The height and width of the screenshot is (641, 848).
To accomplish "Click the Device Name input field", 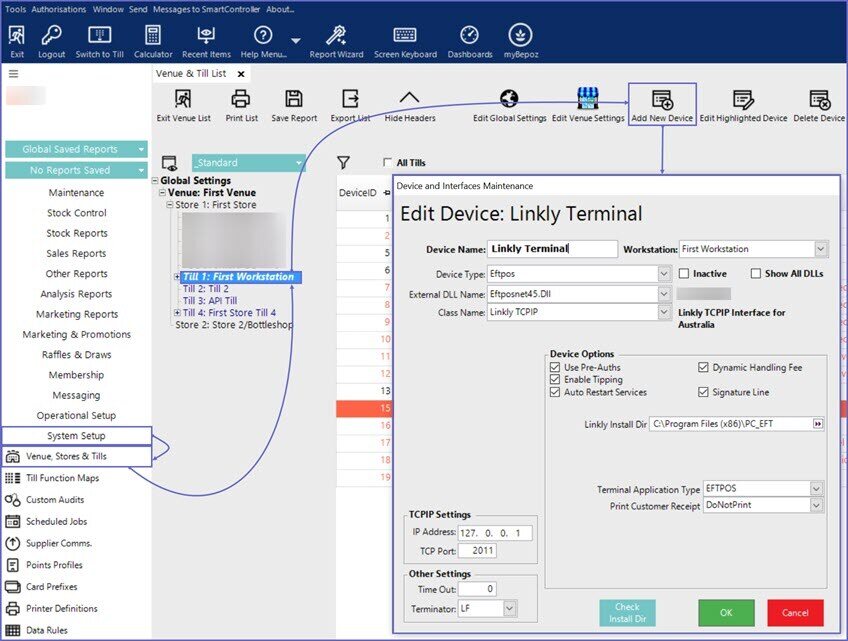I will pyautogui.click(x=552, y=249).
